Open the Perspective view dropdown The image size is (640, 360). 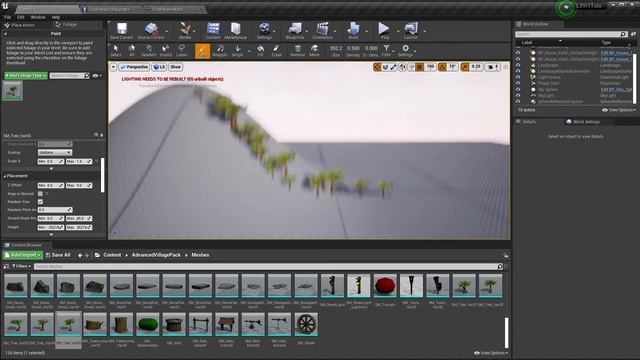(x=134, y=67)
